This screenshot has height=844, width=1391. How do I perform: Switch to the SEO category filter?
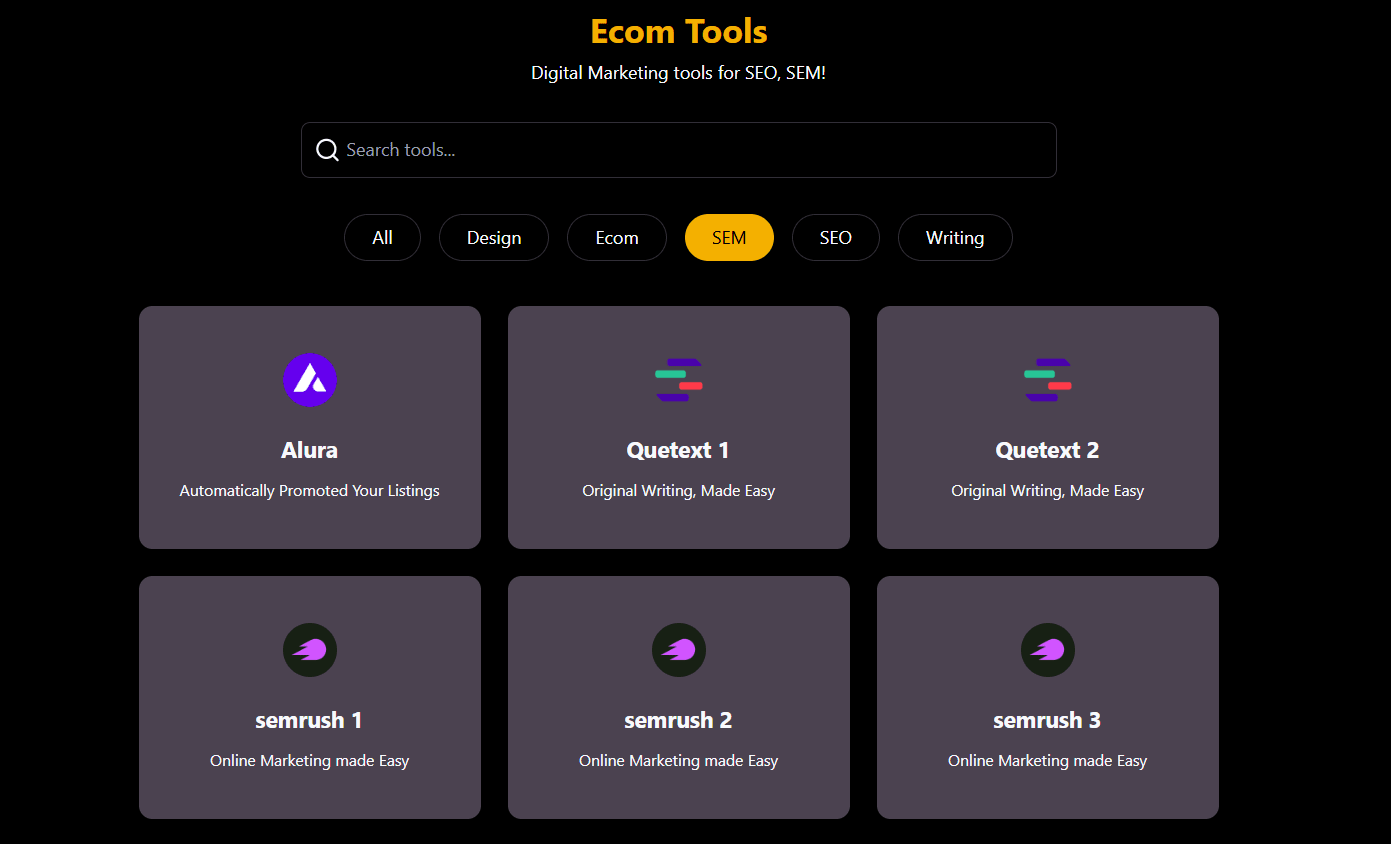pyautogui.click(x=836, y=238)
